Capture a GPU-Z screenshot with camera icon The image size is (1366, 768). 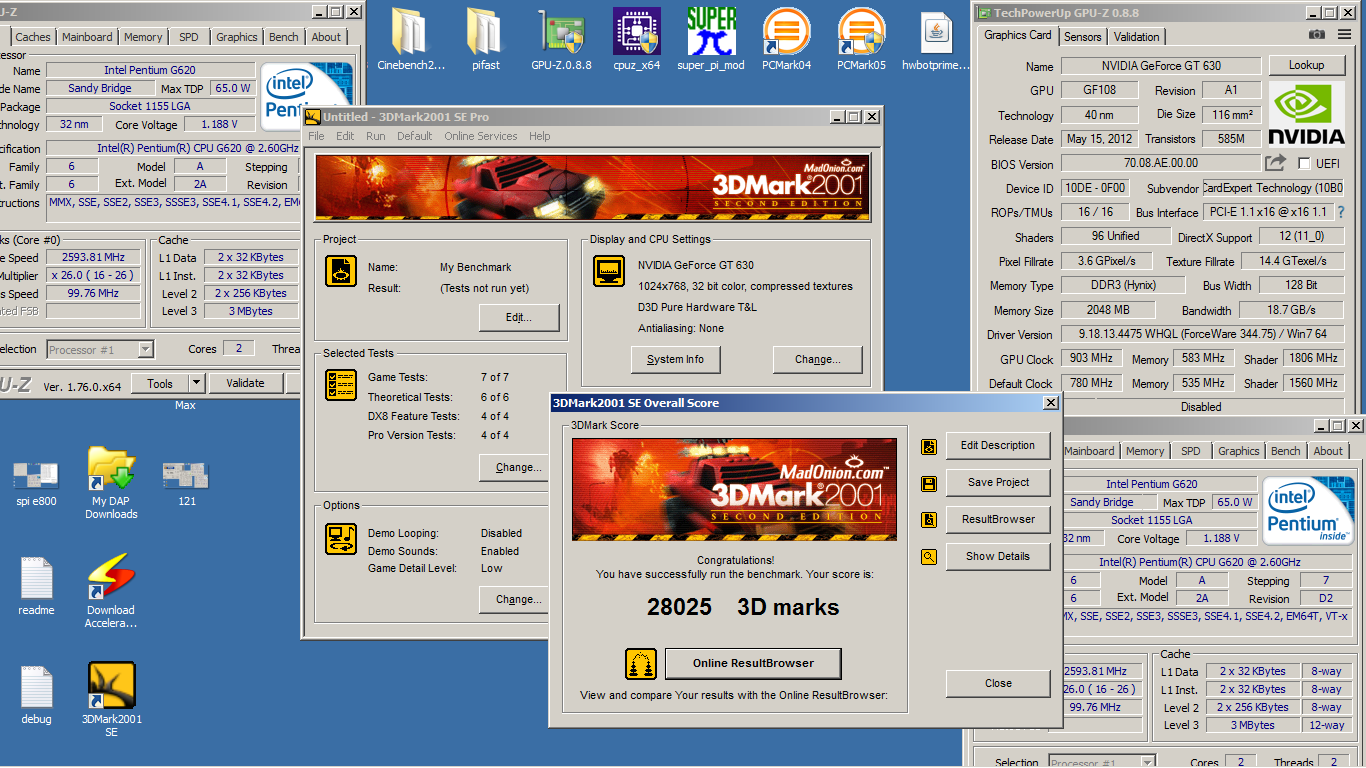click(x=1317, y=35)
